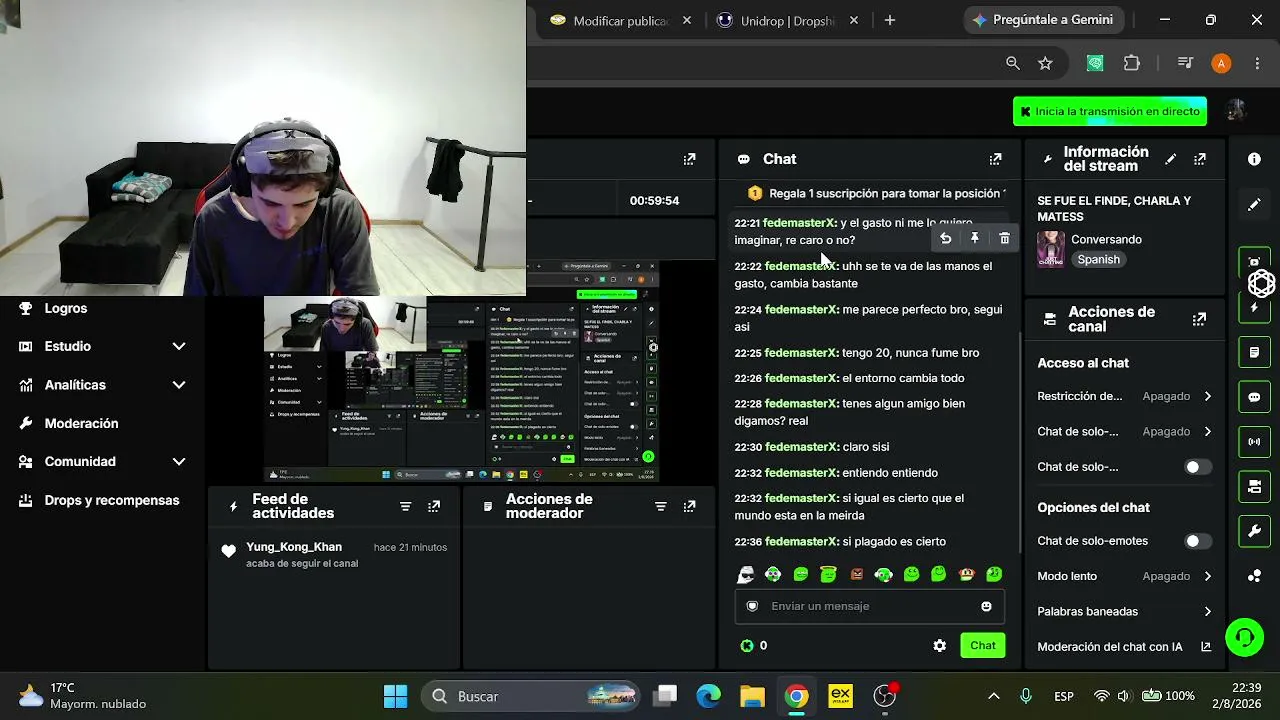Open File Explorer from the taskbar

point(752,696)
